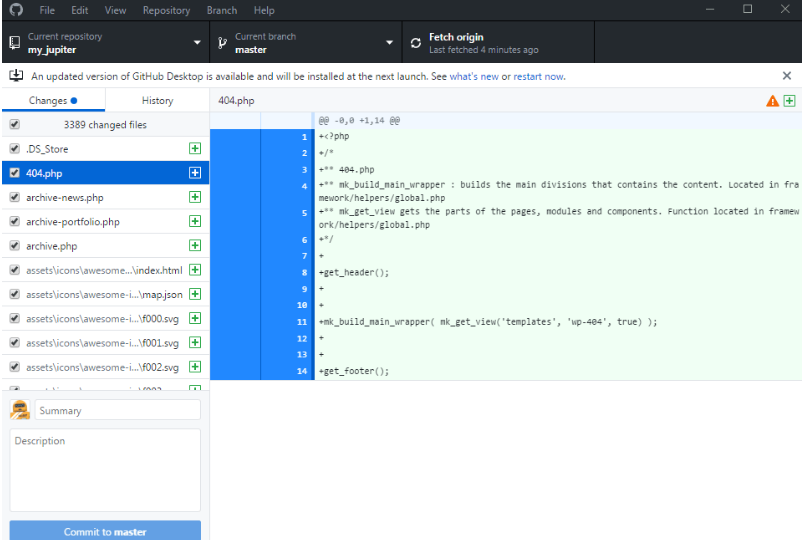
Task: Select the .DS_Store file row
Action: click(x=106, y=149)
